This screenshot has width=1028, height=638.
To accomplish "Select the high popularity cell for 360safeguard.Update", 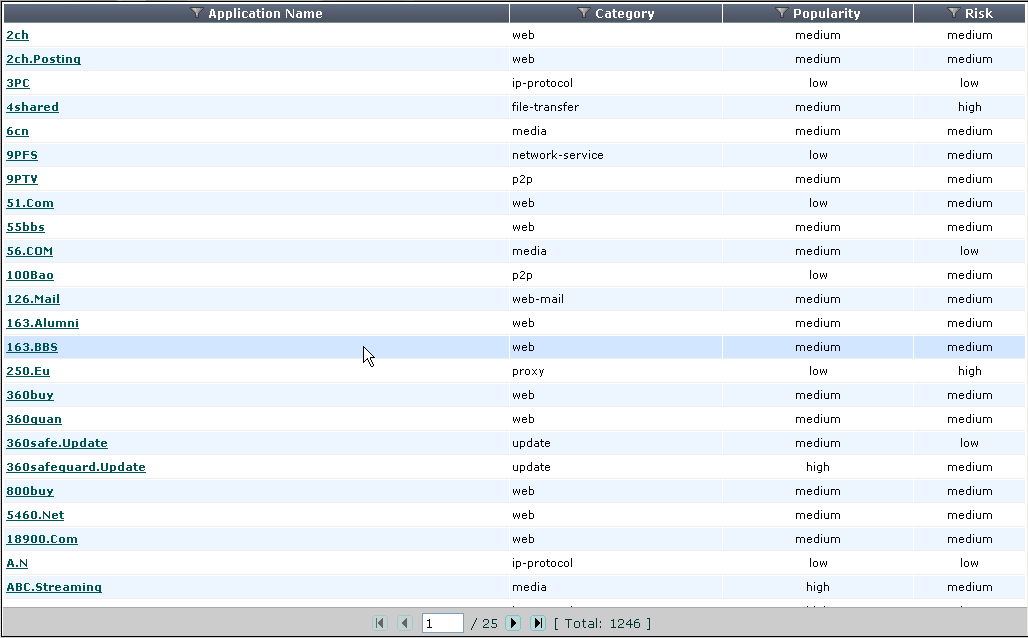I will click(818, 467).
